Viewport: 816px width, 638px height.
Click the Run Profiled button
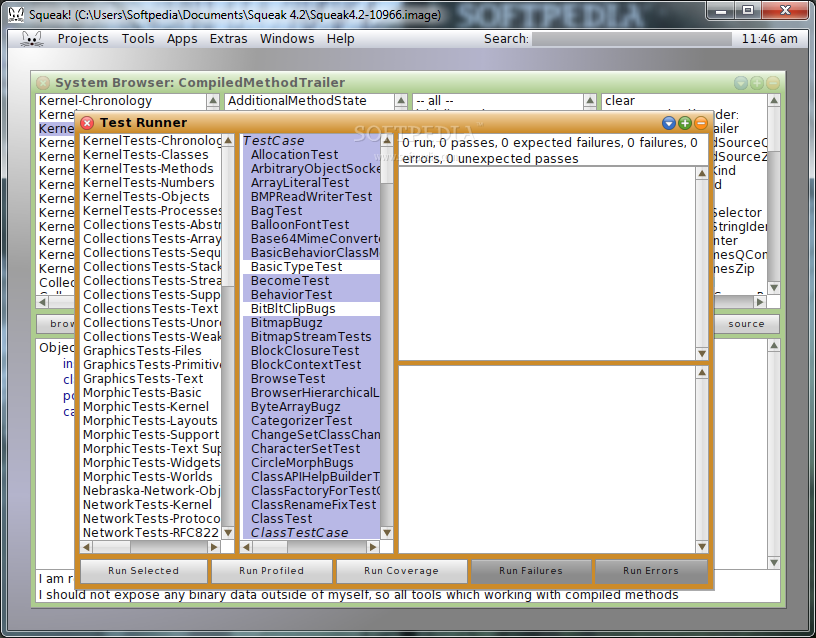(271, 571)
